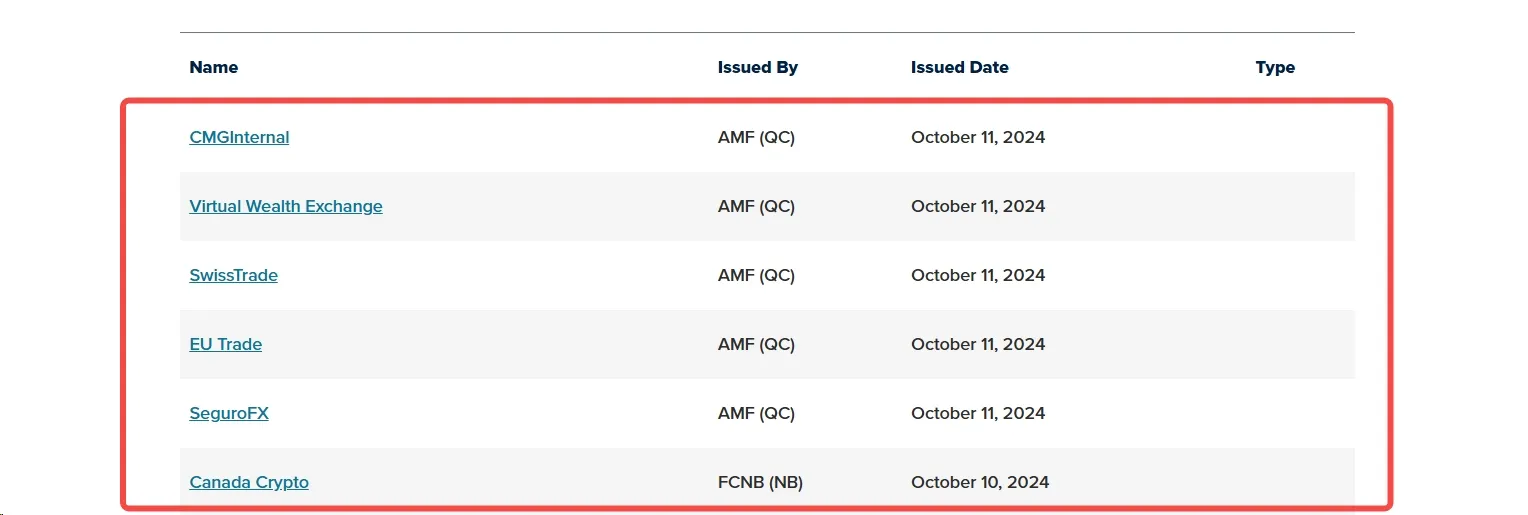Open the Canada Crypto link

pos(249,482)
